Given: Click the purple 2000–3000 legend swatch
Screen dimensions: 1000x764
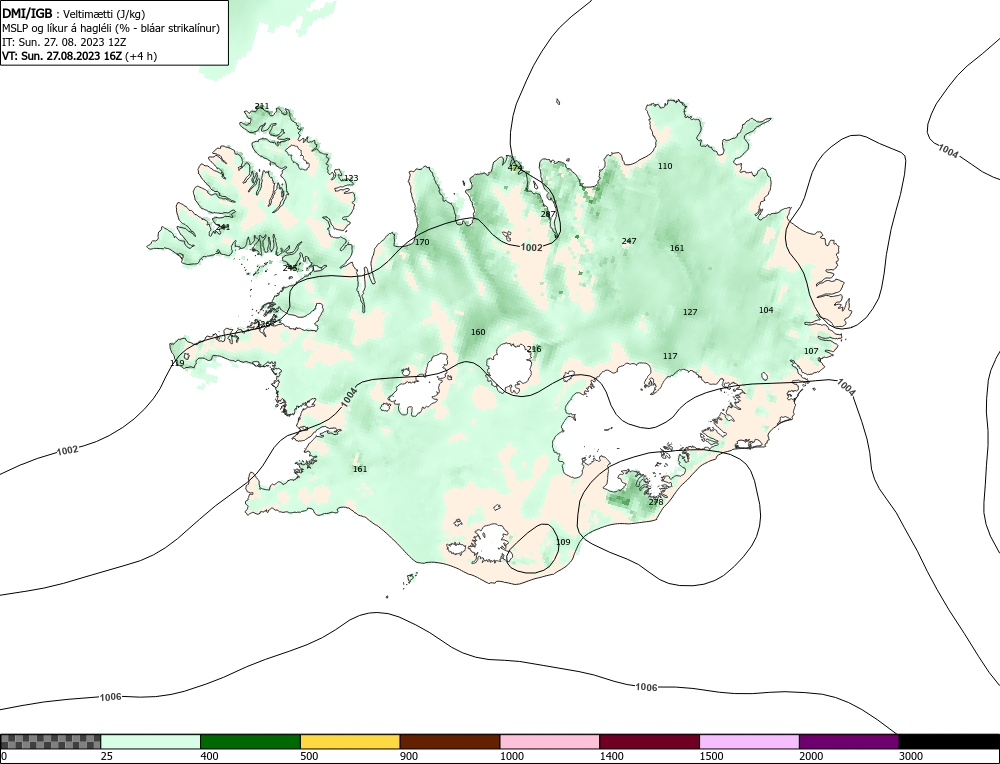Looking at the screenshot, I should point(849,742).
